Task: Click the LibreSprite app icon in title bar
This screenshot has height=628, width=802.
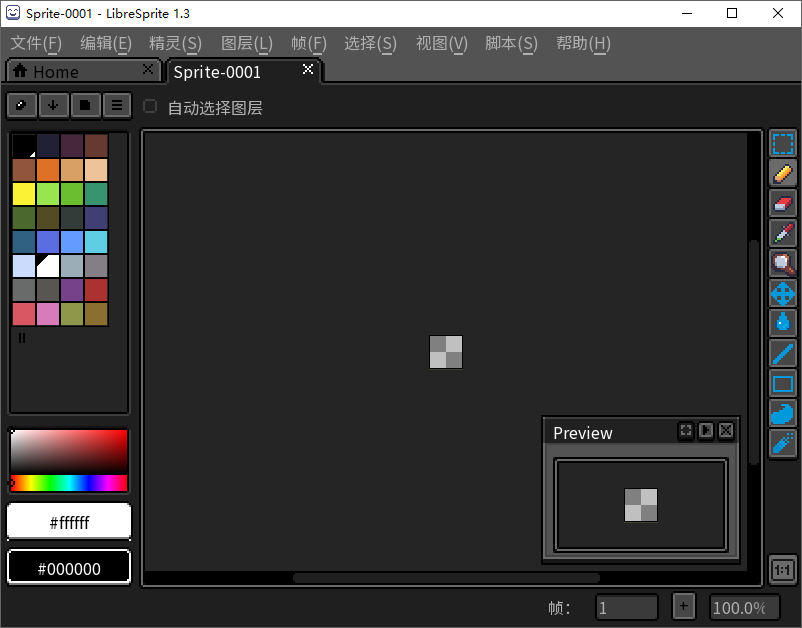Action: point(13,13)
